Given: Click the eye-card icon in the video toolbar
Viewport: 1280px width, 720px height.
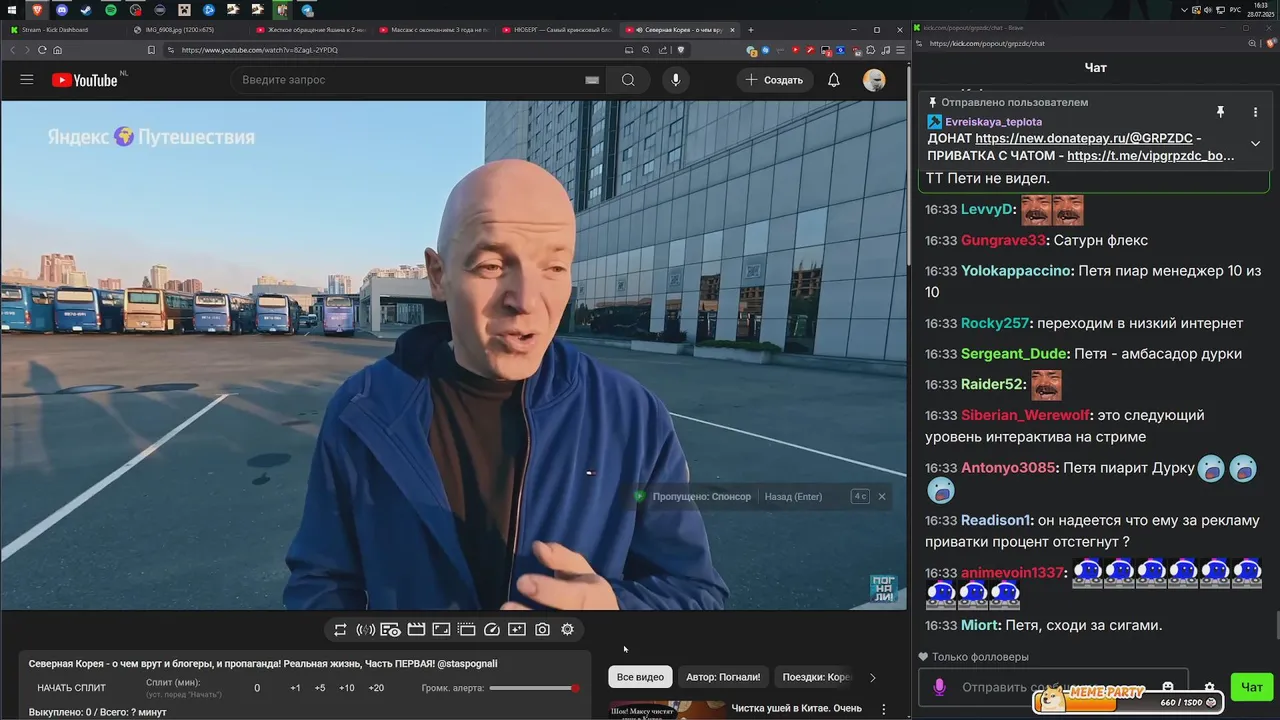Looking at the screenshot, I should coord(391,629).
